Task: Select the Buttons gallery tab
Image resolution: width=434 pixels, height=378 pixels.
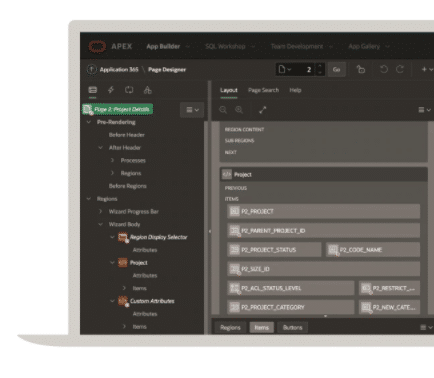Action: coord(292,327)
